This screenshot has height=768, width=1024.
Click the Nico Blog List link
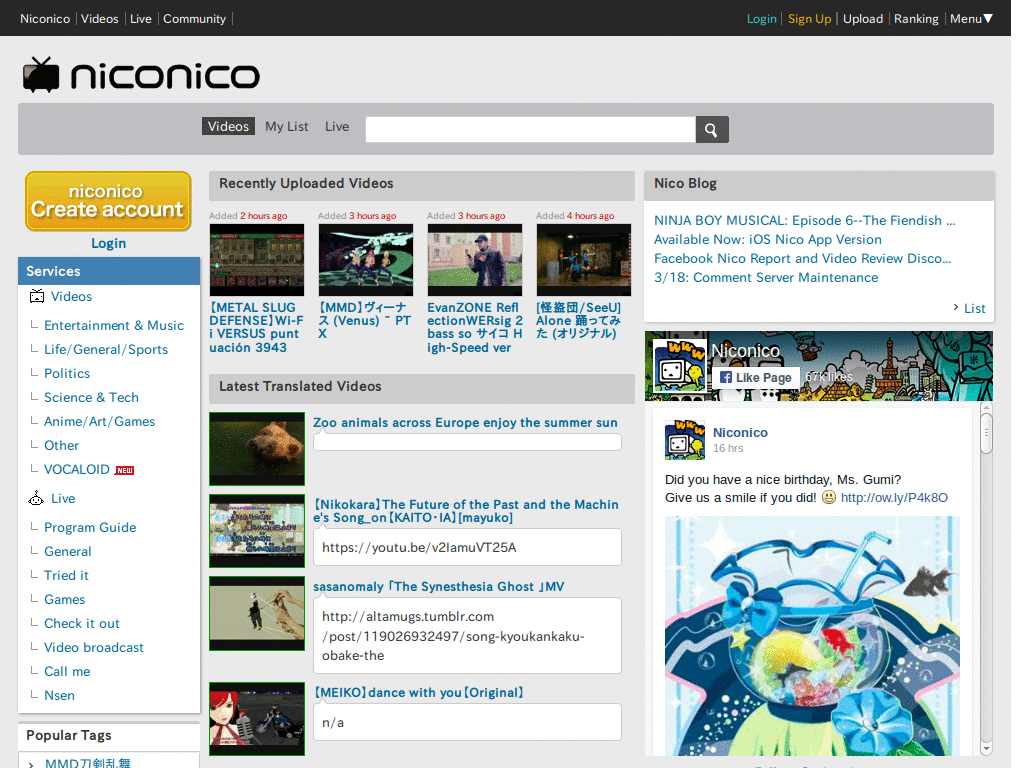tap(974, 308)
